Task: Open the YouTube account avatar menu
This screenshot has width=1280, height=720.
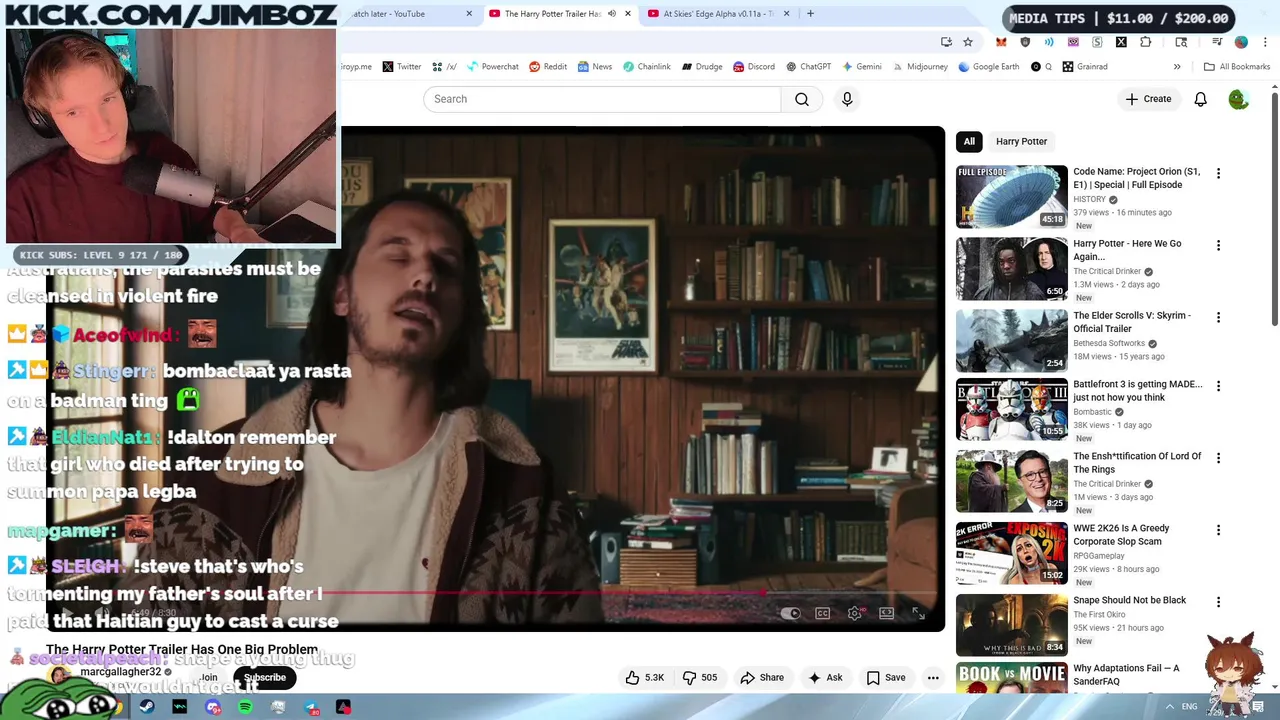Action: (1238, 99)
